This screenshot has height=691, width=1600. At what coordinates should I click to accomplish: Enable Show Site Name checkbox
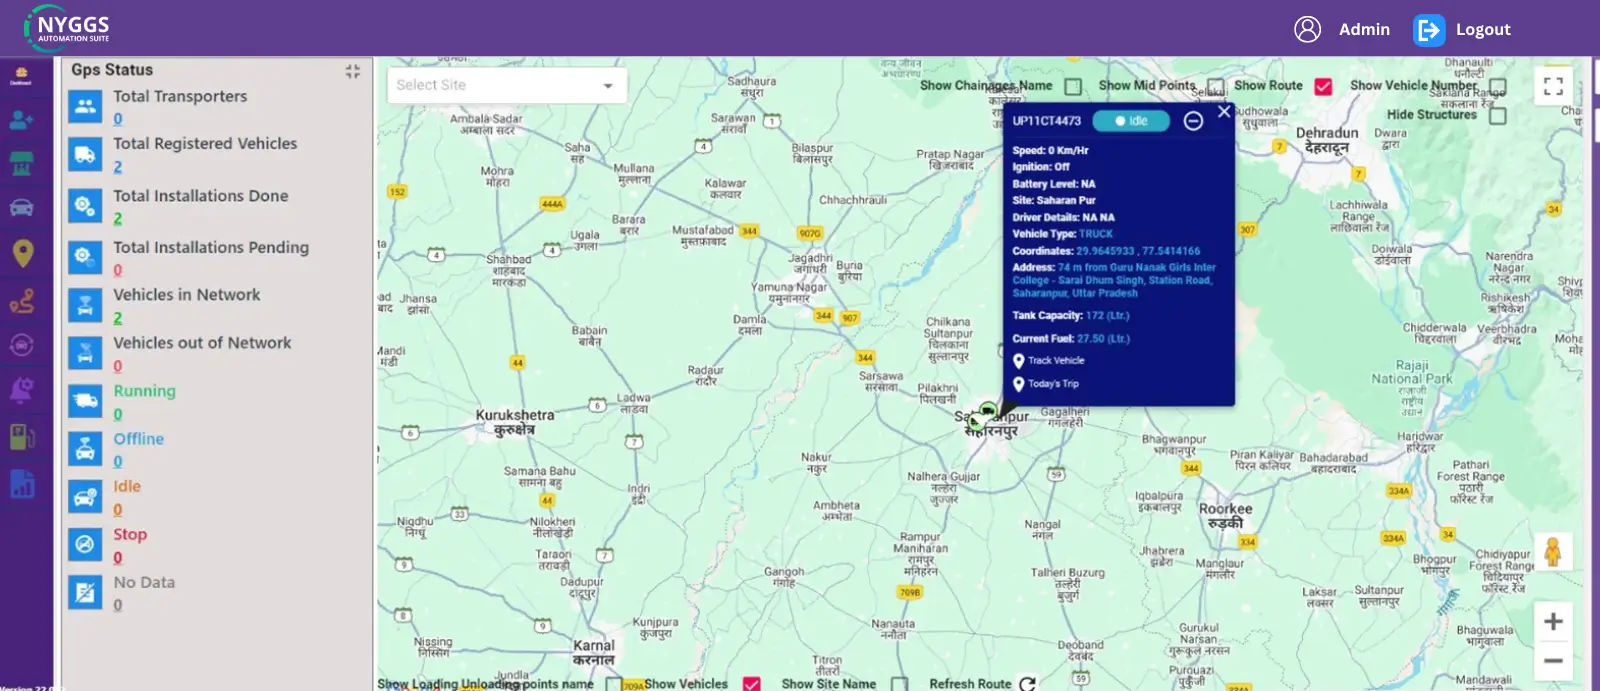[899, 684]
